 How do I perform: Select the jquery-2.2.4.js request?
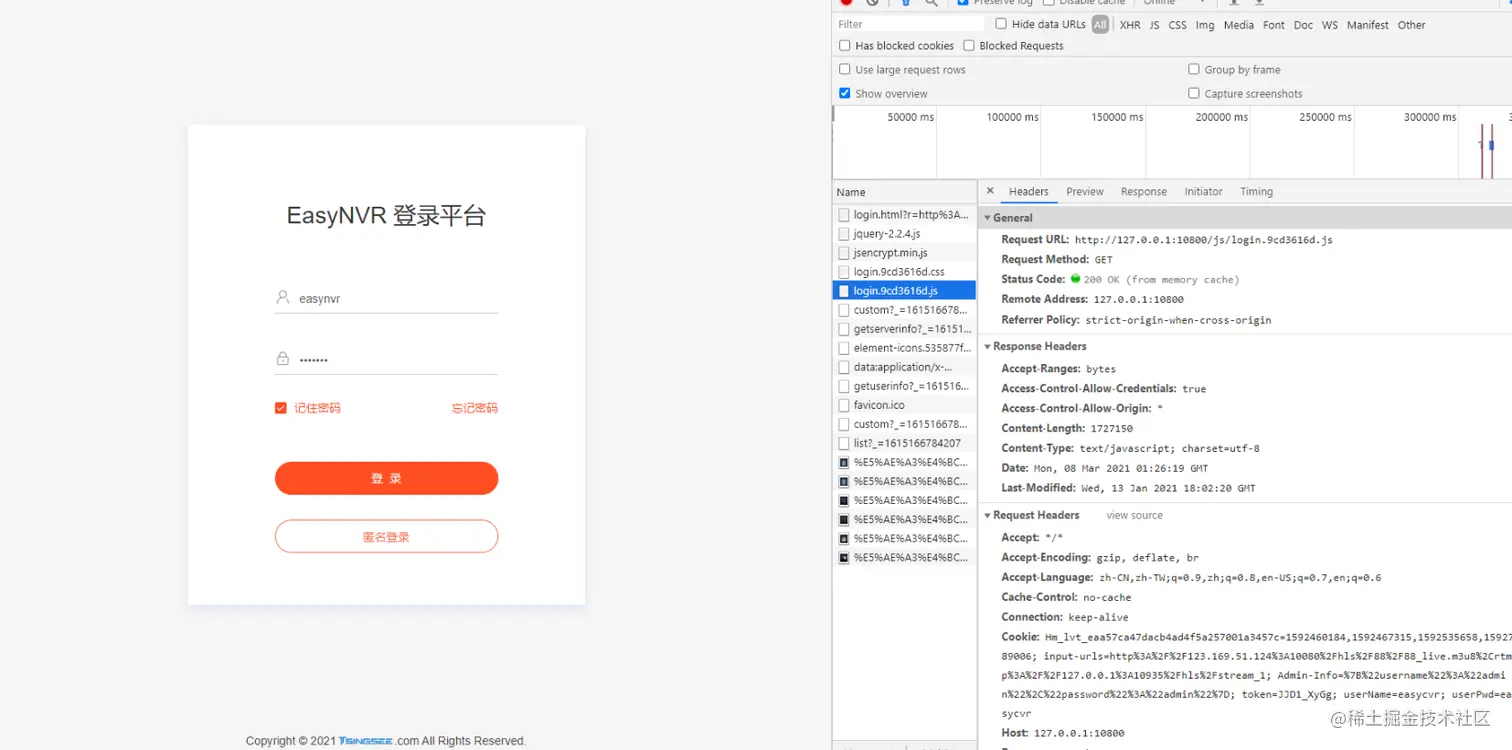coord(904,234)
